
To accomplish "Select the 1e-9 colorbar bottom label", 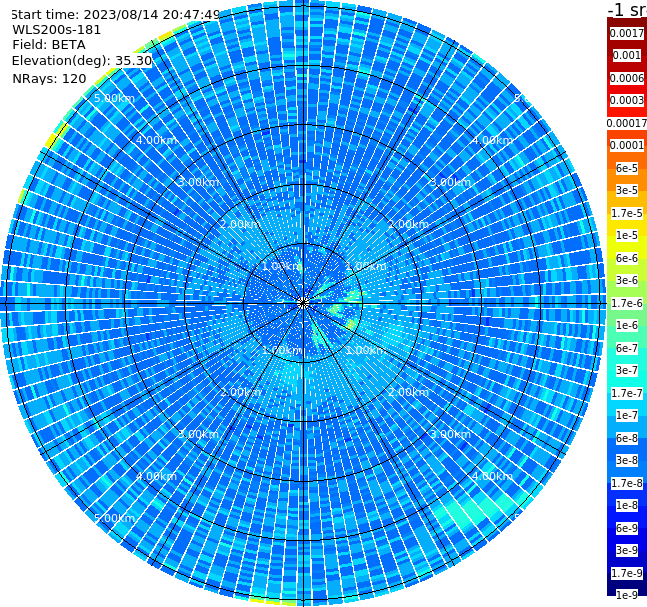I will click(627, 595).
